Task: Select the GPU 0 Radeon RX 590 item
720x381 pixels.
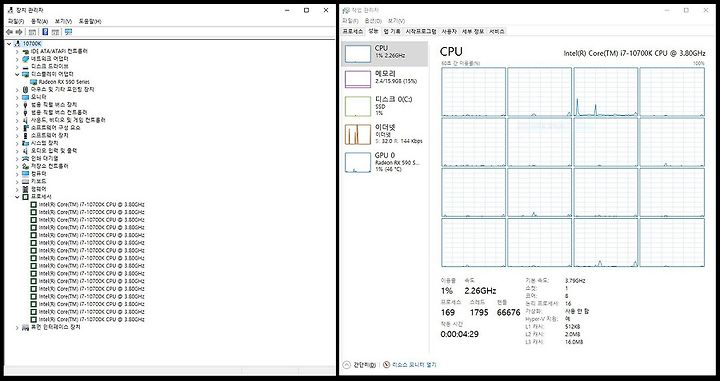Action: 385,162
